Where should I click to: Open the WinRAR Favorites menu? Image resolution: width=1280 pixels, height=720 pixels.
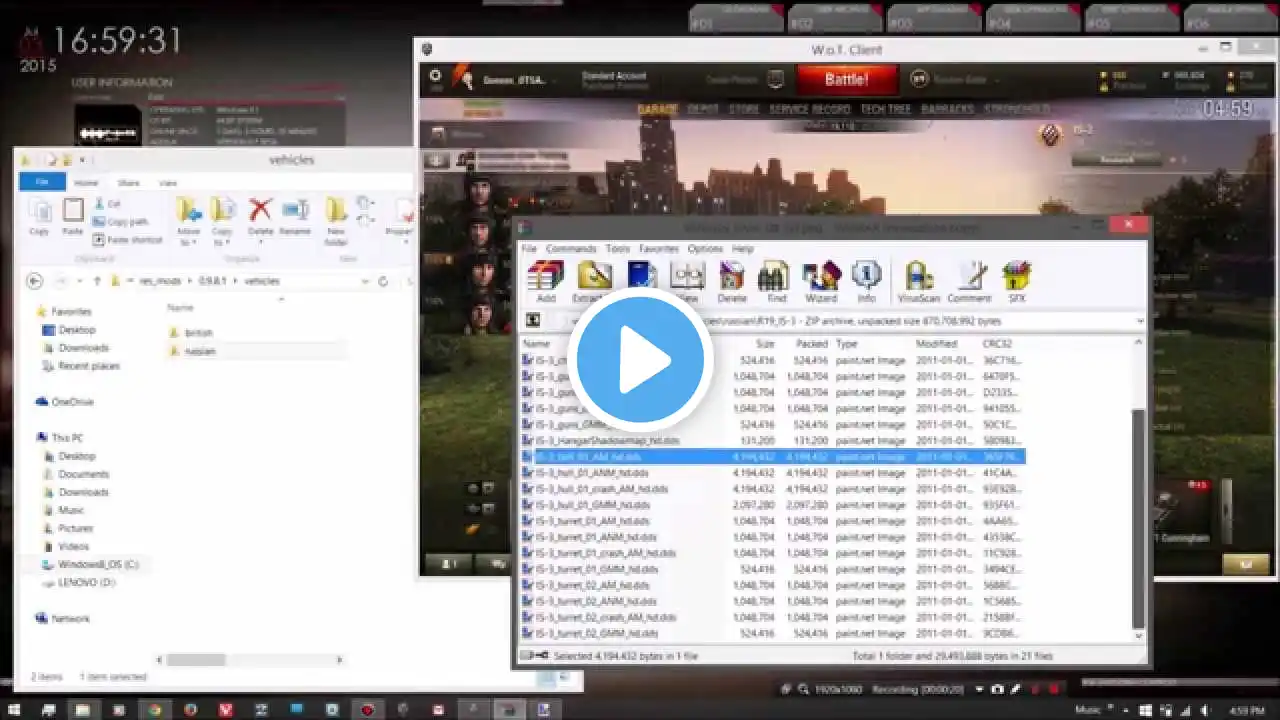pyautogui.click(x=659, y=248)
